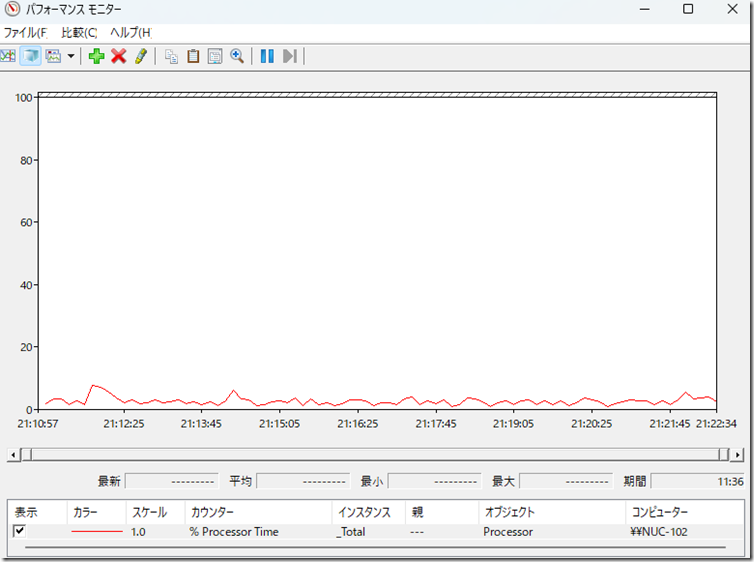This screenshot has width=754, height=562.
Task: Open the graph type dropdown arrow
Action: pos(71,56)
